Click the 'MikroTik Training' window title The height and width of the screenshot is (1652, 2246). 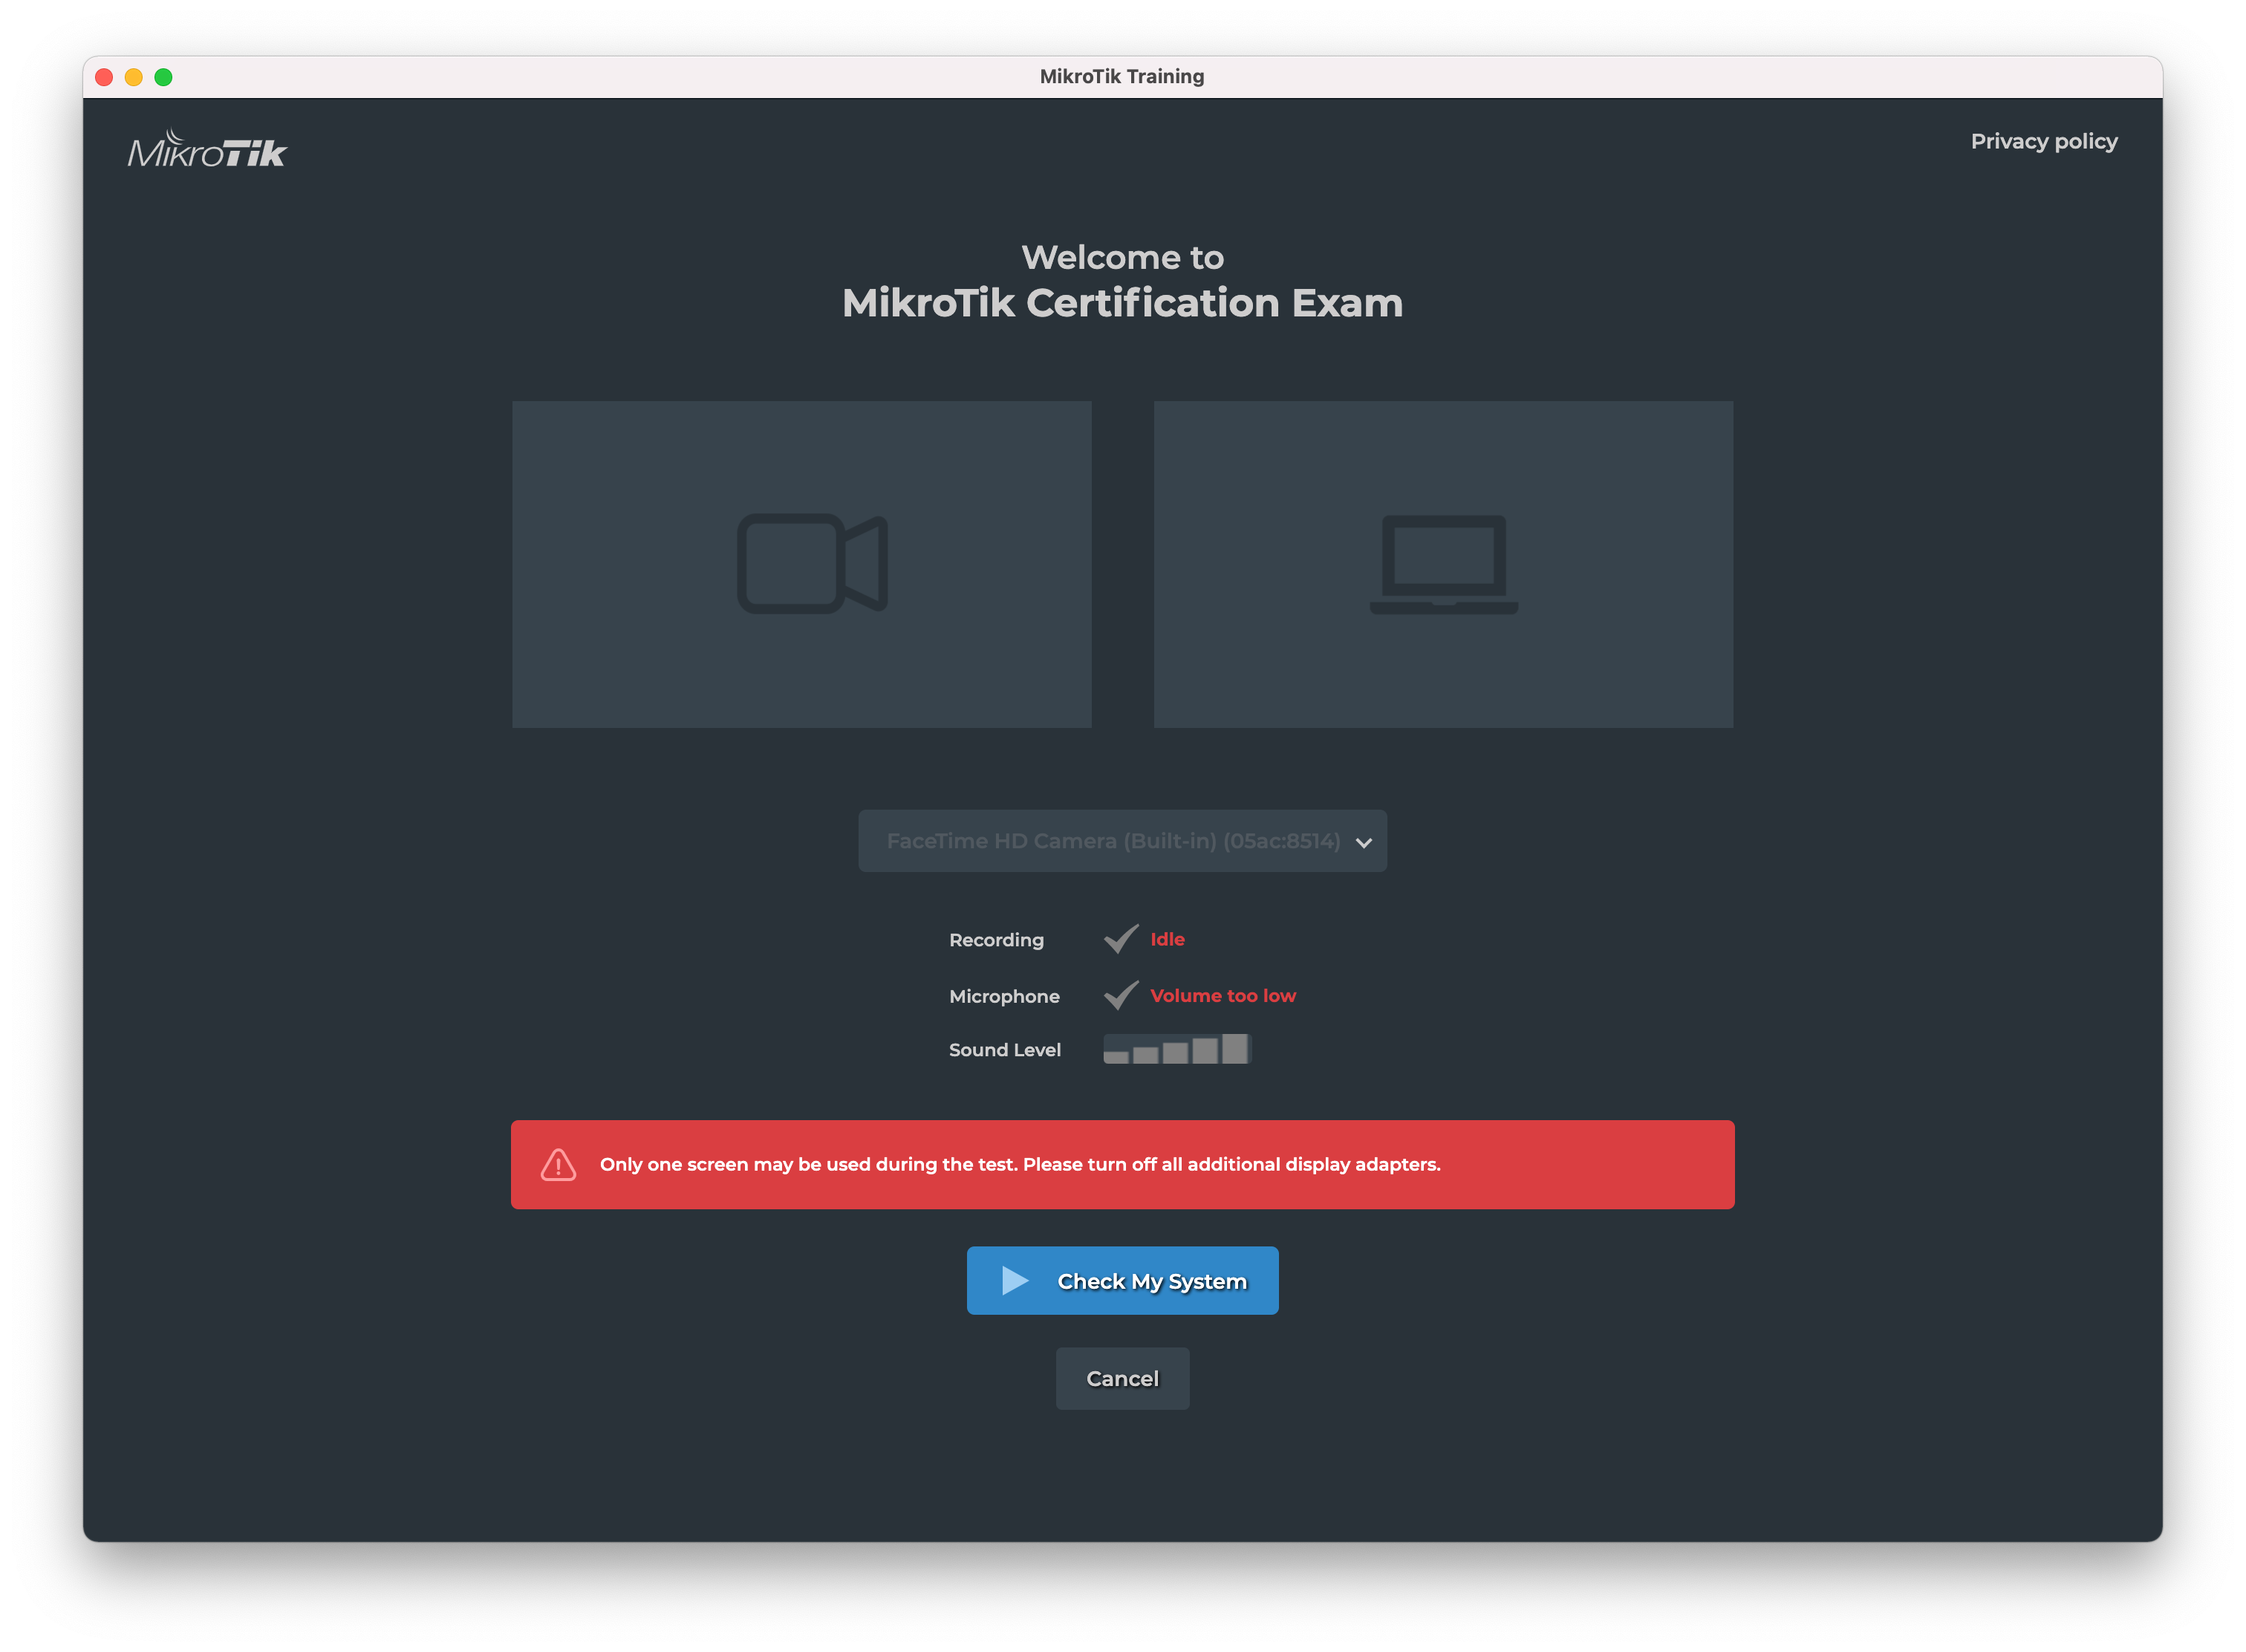point(1122,76)
